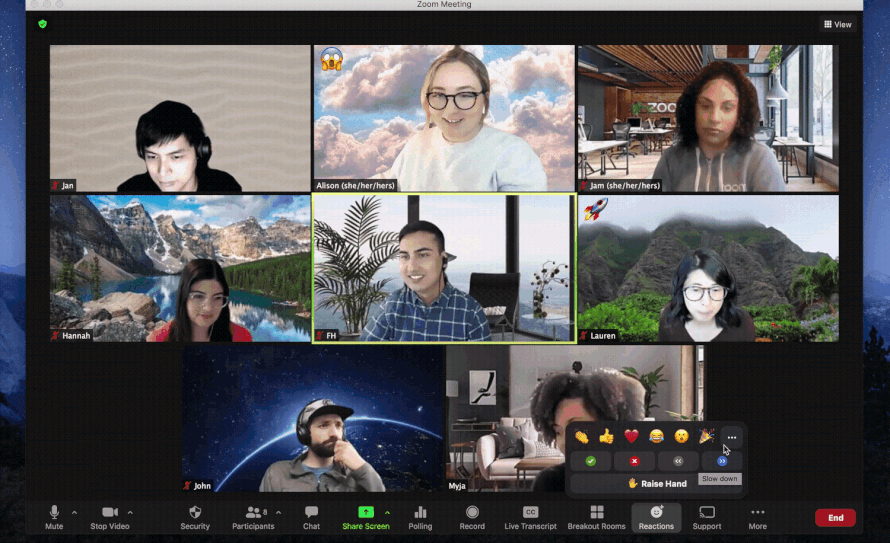This screenshot has width=890, height=543.
Task: Open the Participants panel
Action: coord(253,517)
